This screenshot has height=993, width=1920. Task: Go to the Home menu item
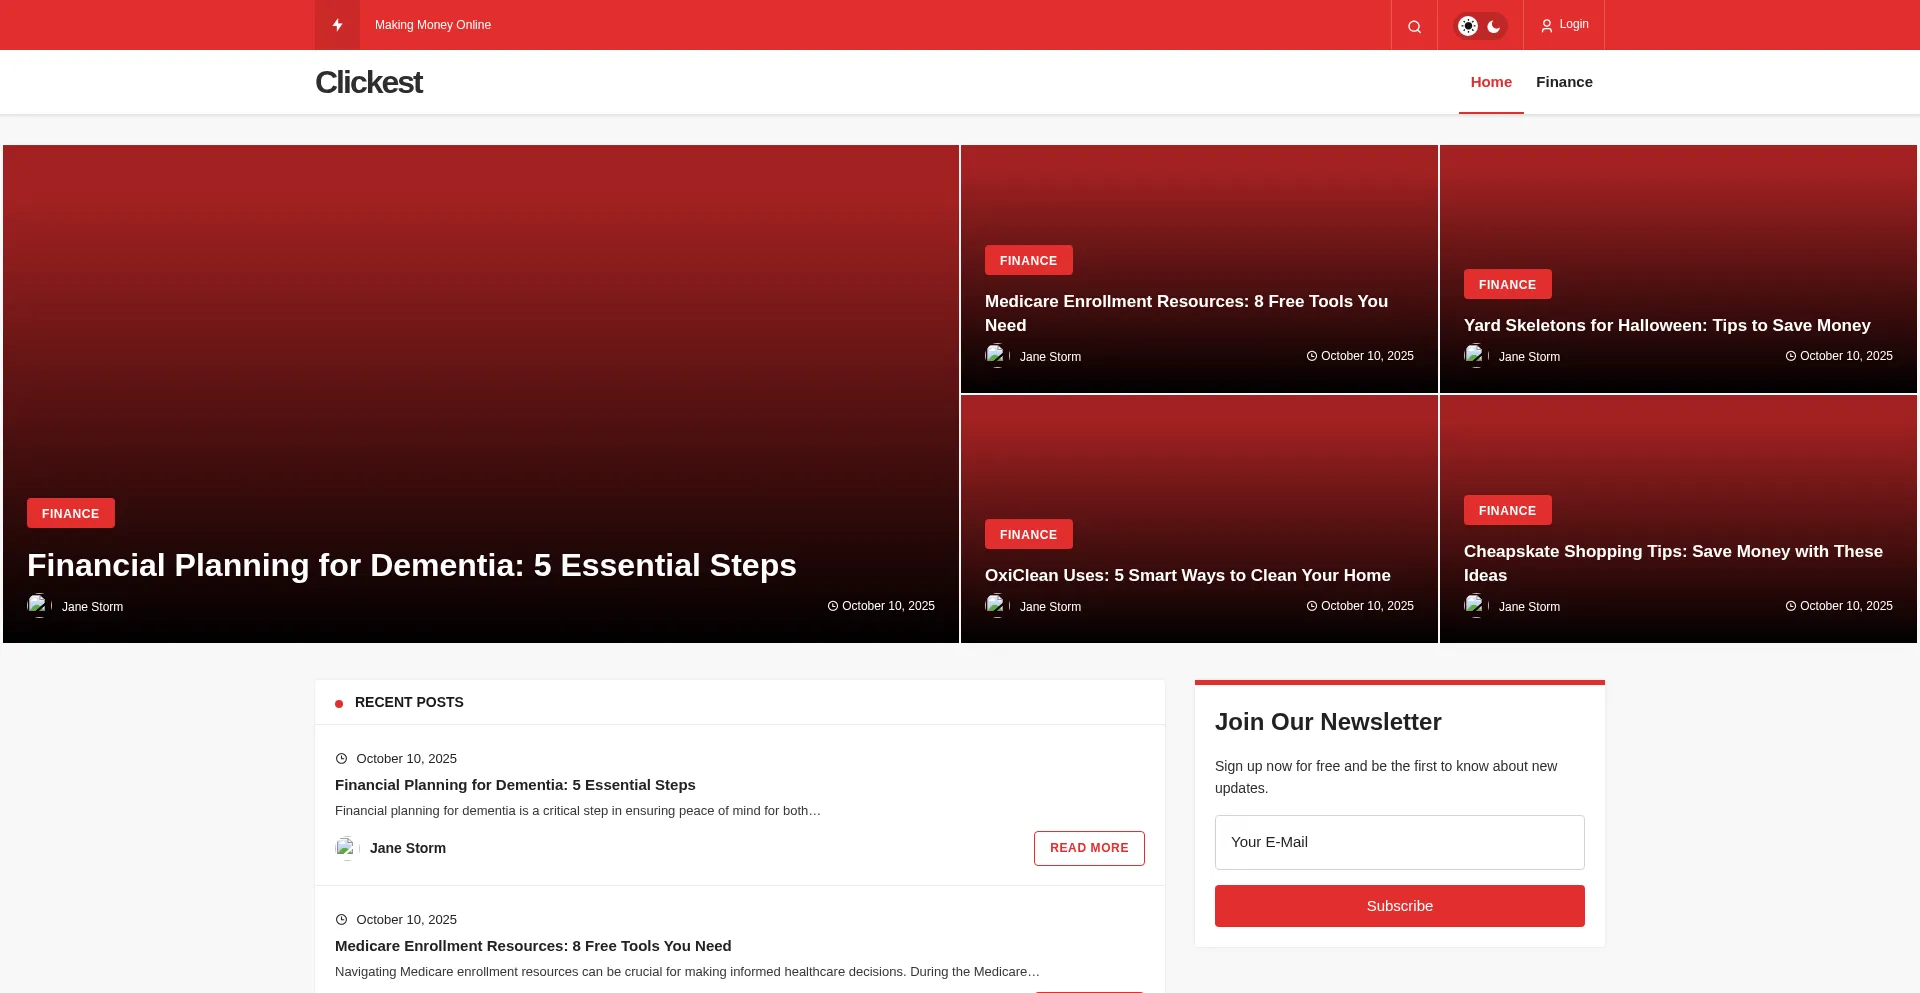pyautogui.click(x=1490, y=82)
